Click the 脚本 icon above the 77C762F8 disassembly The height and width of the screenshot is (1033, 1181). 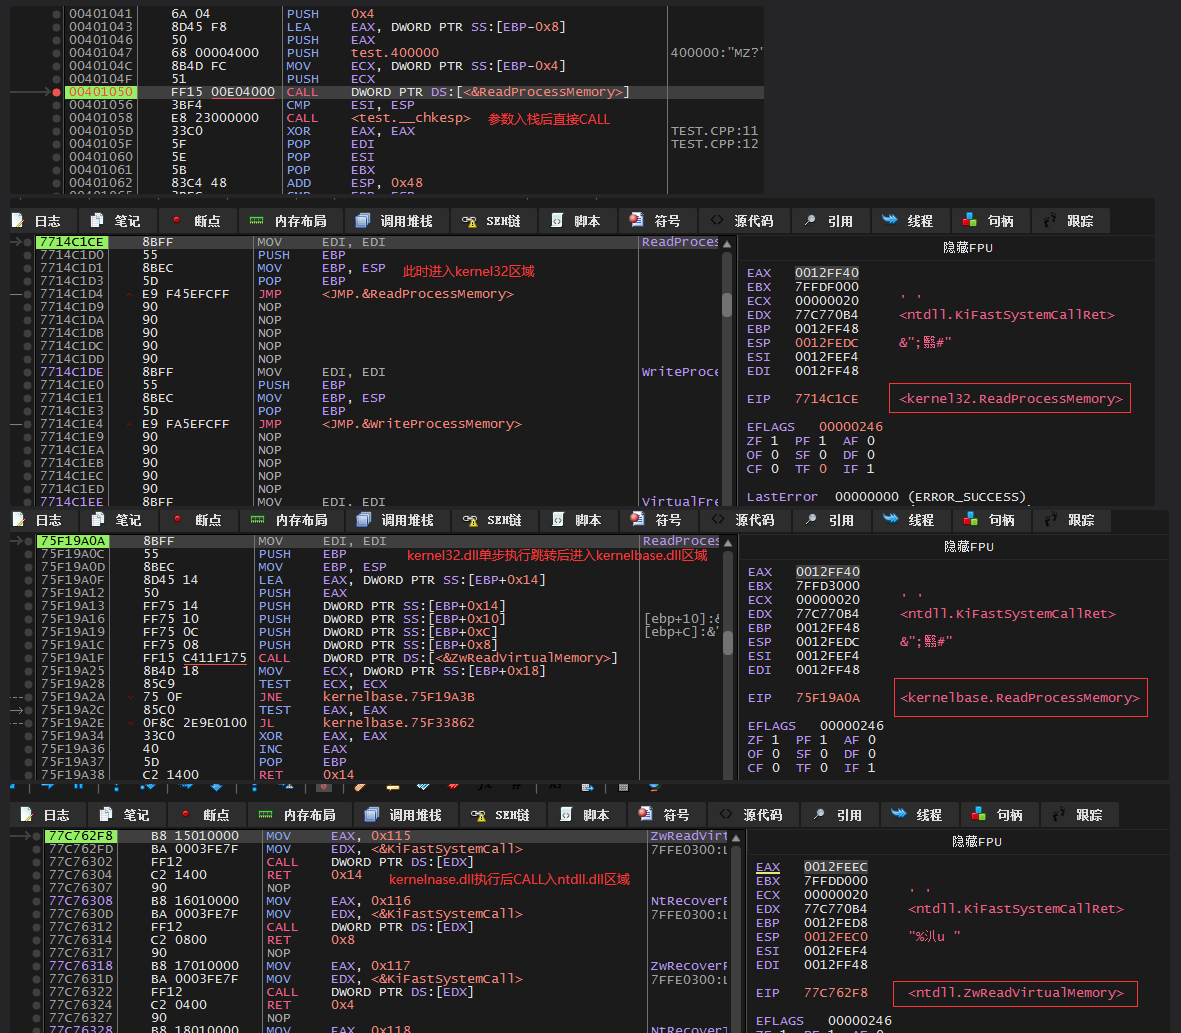tap(566, 815)
